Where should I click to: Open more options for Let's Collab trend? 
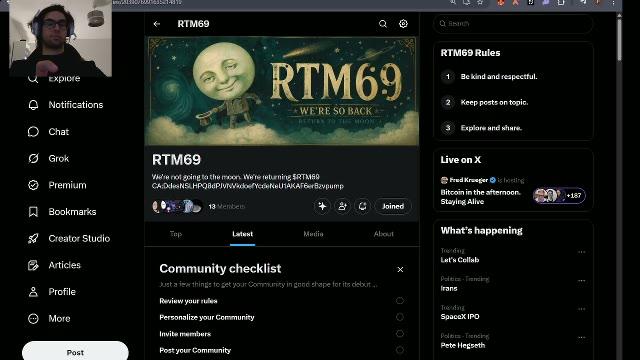click(x=582, y=252)
